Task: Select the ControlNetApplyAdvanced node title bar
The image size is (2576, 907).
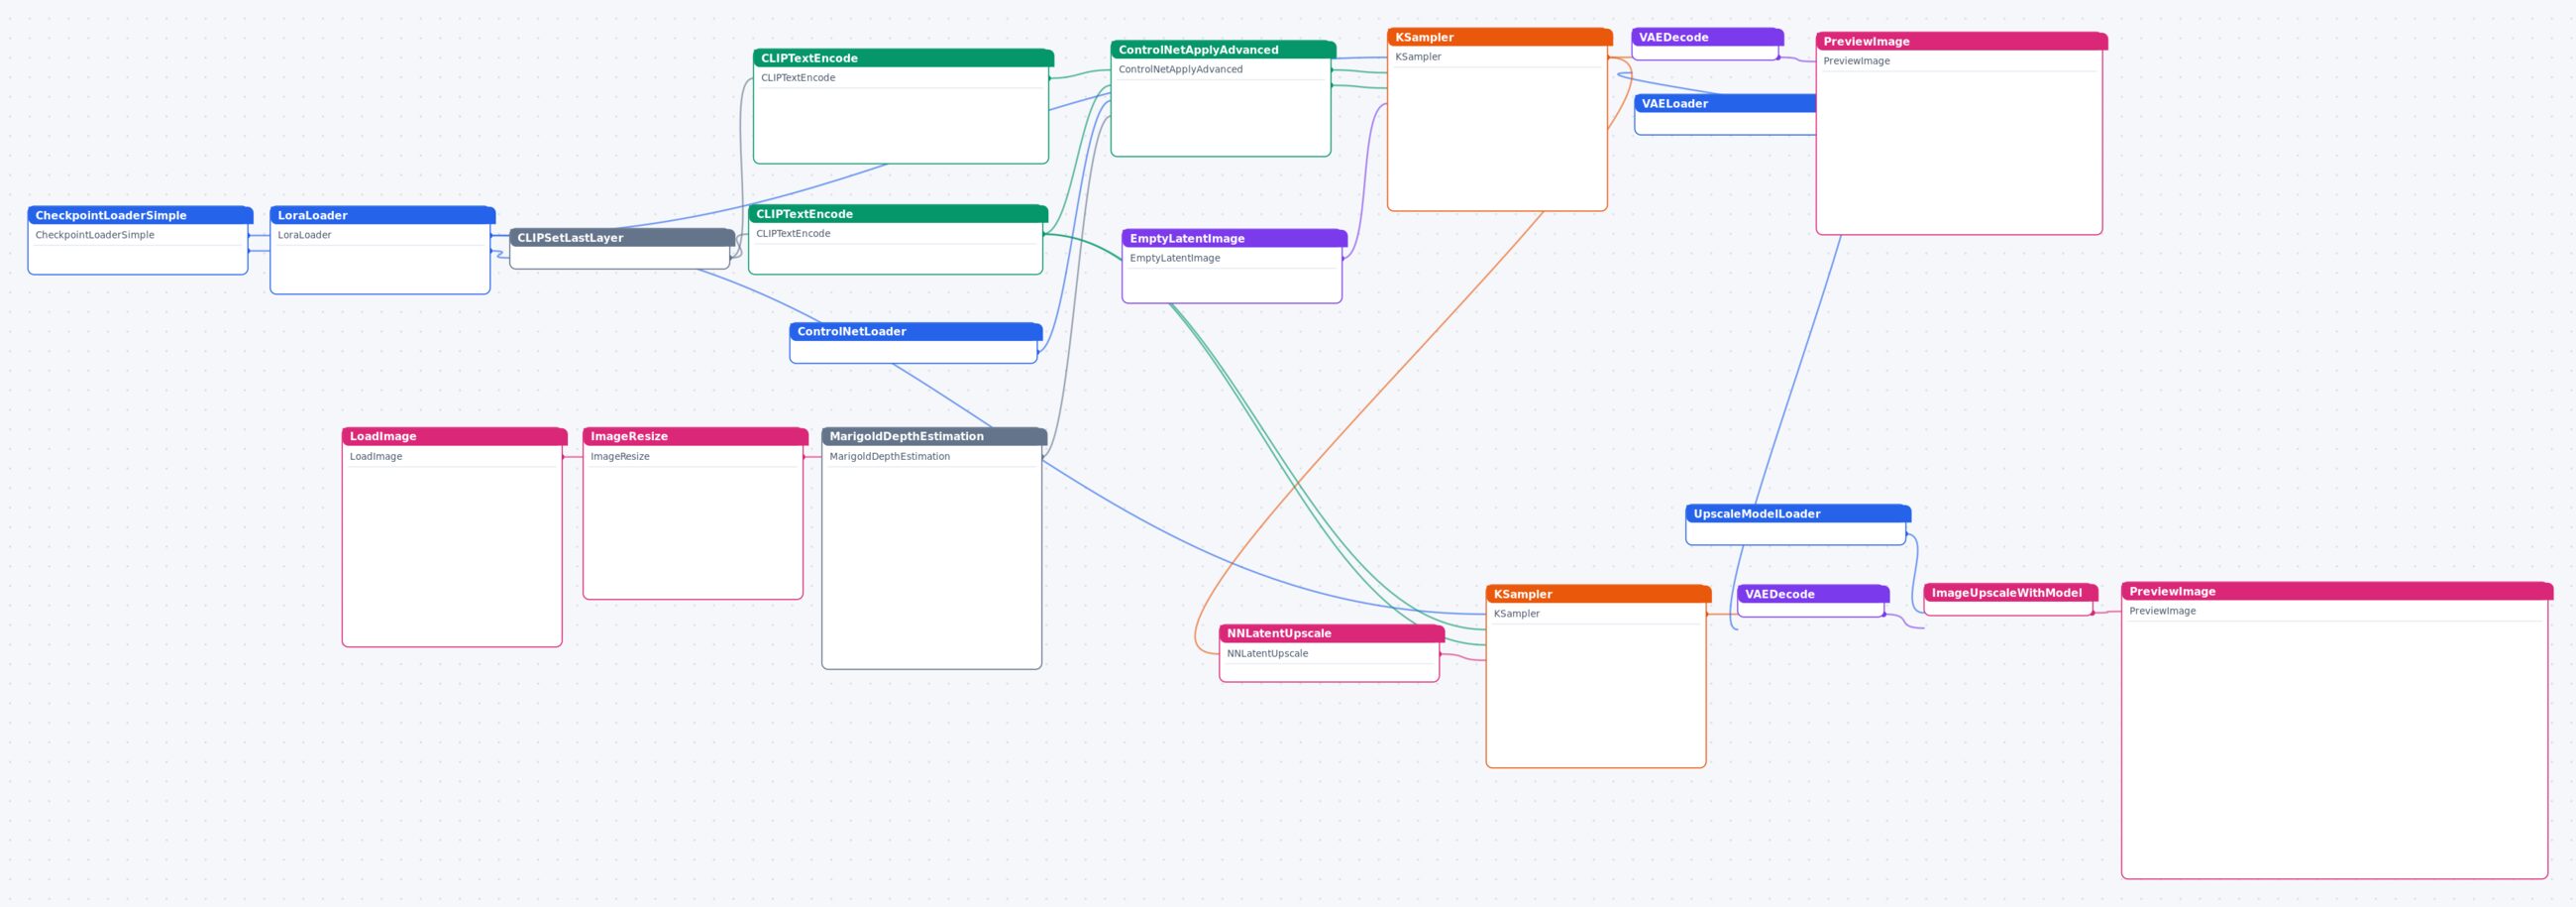Action: pyautogui.click(x=1223, y=49)
